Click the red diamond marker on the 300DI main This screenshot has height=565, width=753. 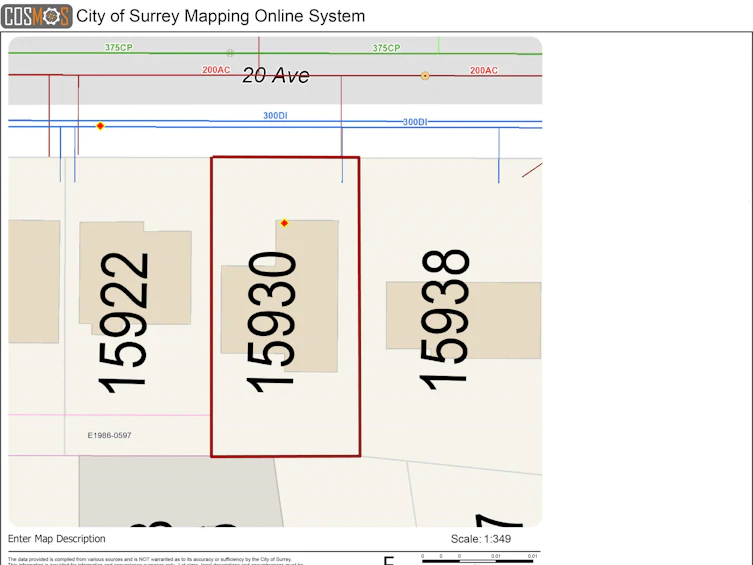click(100, 126)
